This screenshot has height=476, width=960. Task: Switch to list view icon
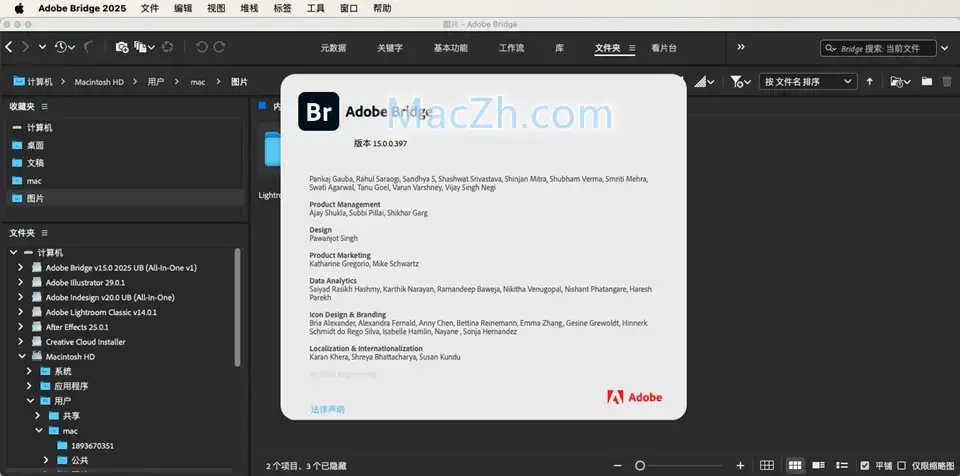point(842,466)
